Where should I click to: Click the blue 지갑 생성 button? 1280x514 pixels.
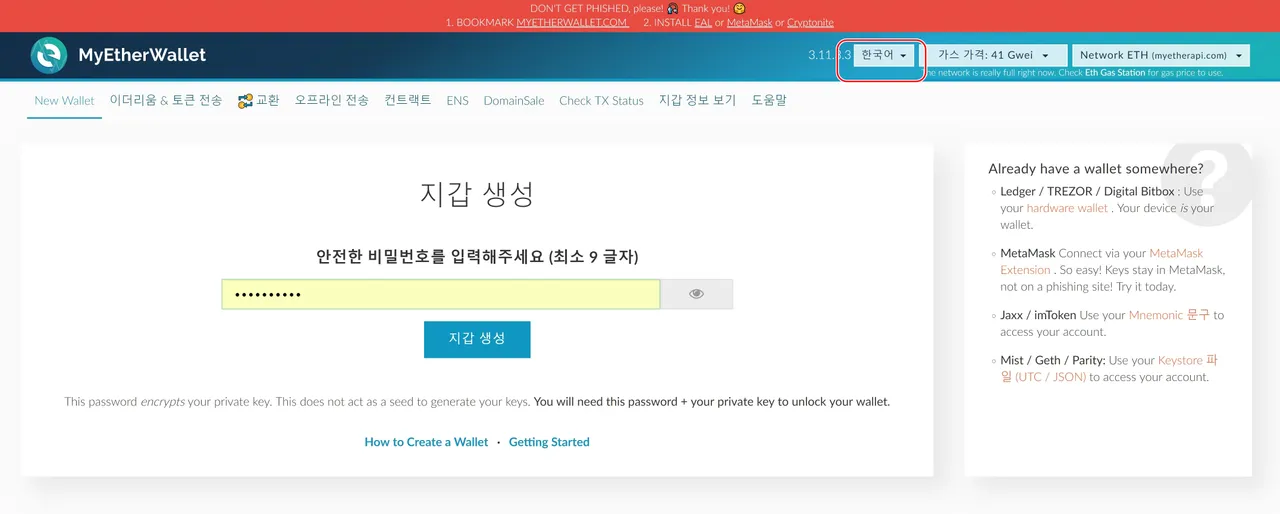tap(477, 339)
